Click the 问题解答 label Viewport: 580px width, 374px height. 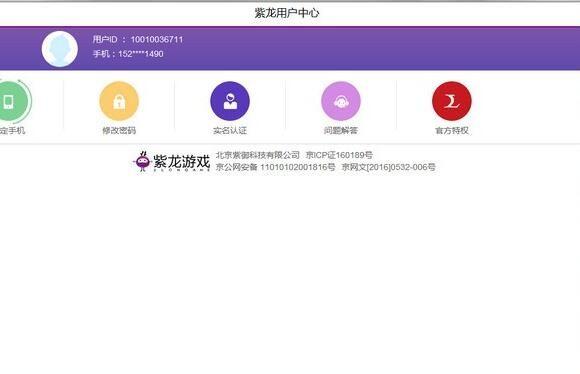coord(341,130)
